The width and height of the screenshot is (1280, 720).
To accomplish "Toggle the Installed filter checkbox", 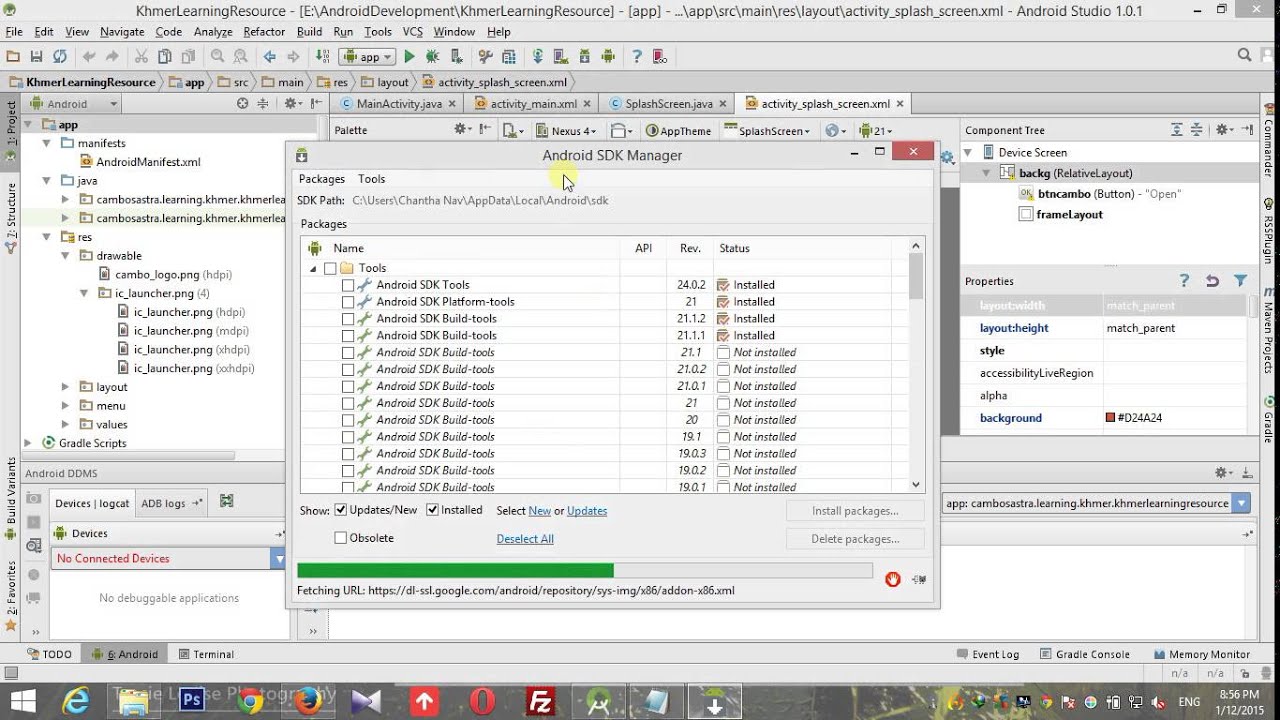I will click(433, 510).
